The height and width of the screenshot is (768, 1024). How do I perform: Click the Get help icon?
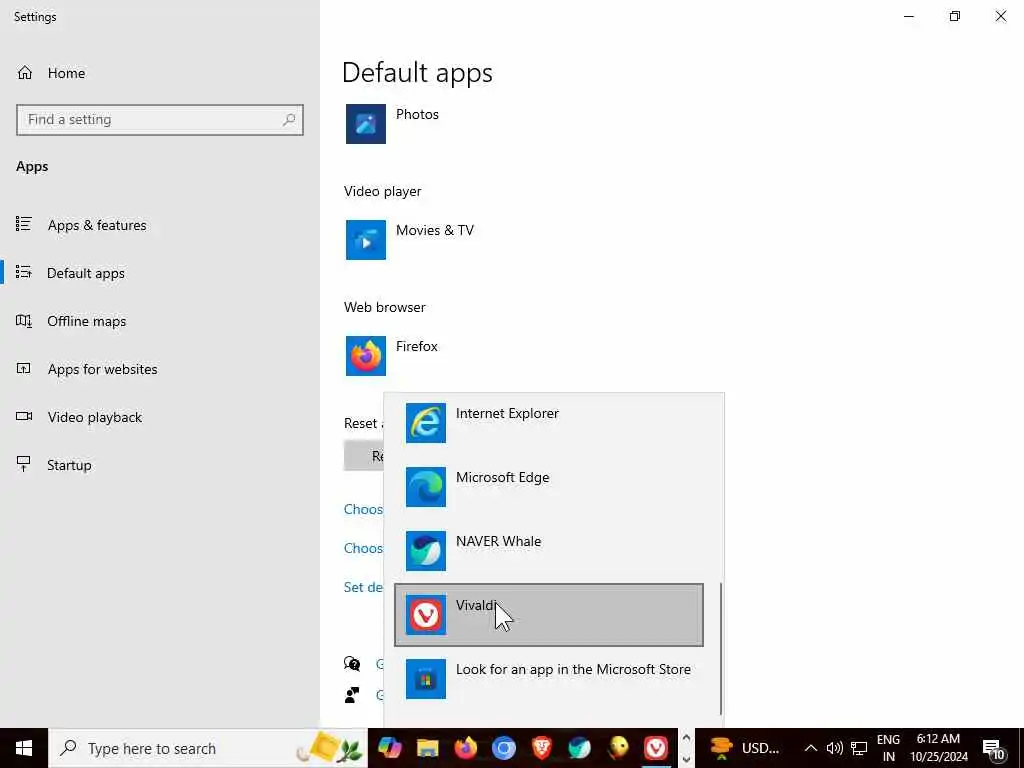[352, 664]
